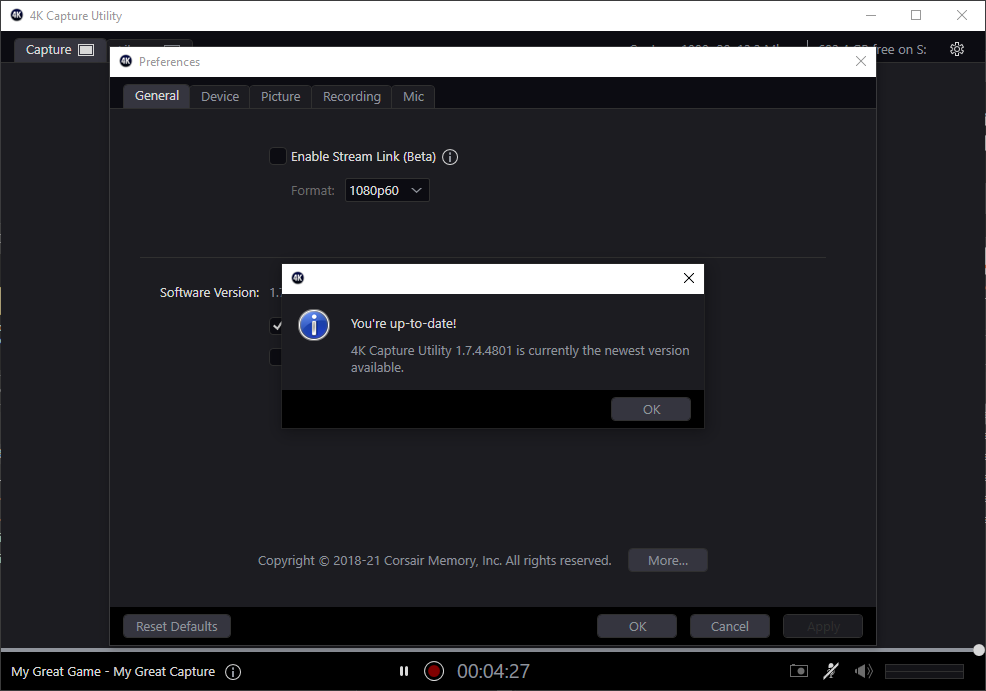
Task: Close the Preferences window
Action: click(x=861, y=61)
